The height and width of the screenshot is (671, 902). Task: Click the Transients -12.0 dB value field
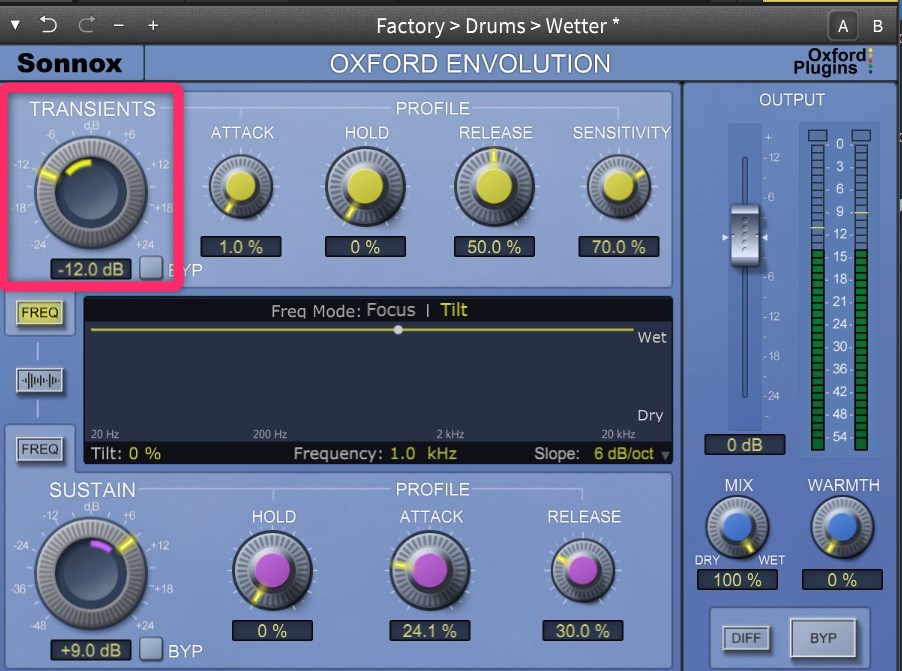click(x=91, y=269)
